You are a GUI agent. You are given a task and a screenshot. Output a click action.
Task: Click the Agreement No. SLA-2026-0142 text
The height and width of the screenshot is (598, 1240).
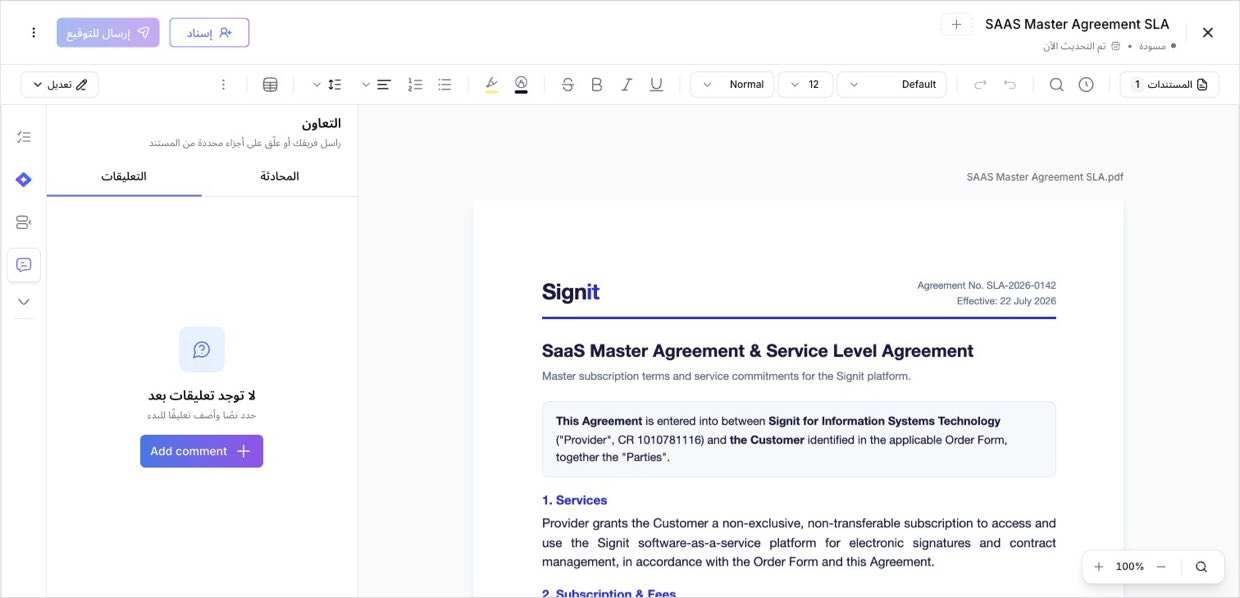coord(986,286)
